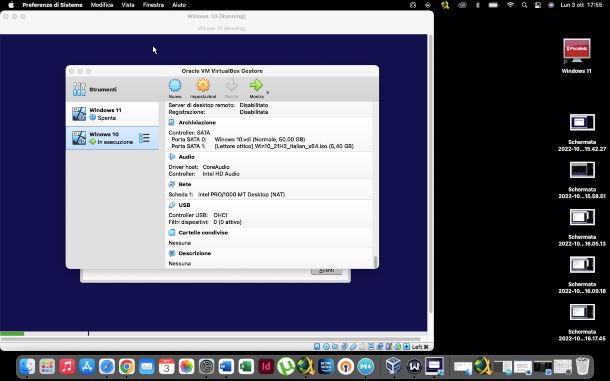Click the USB status bar icon
The height and width of the screenshot is (381, 610).
(x=354, y=346)
